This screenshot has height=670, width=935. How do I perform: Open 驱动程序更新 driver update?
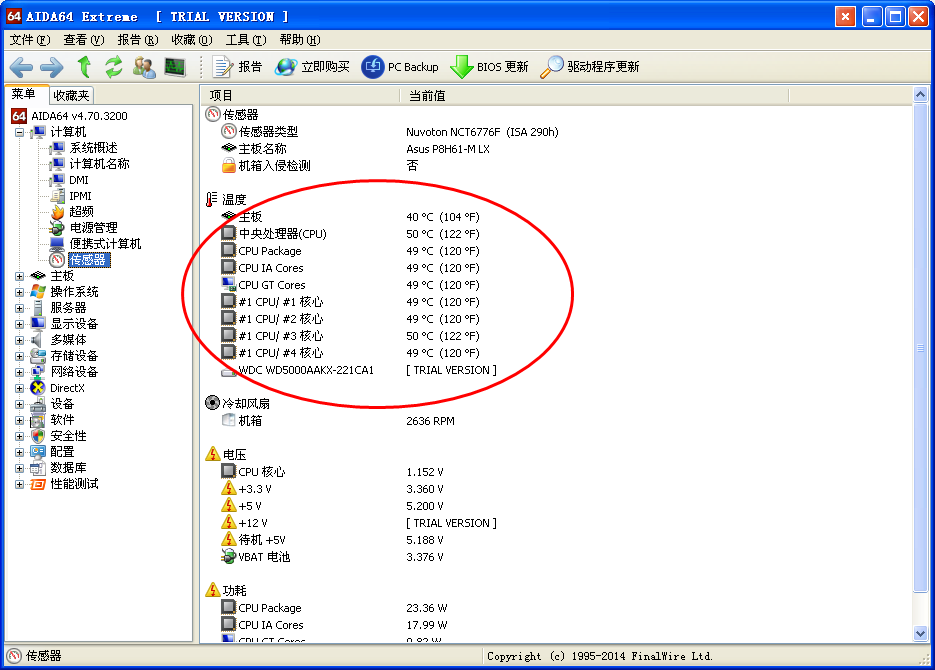point(590,67)
